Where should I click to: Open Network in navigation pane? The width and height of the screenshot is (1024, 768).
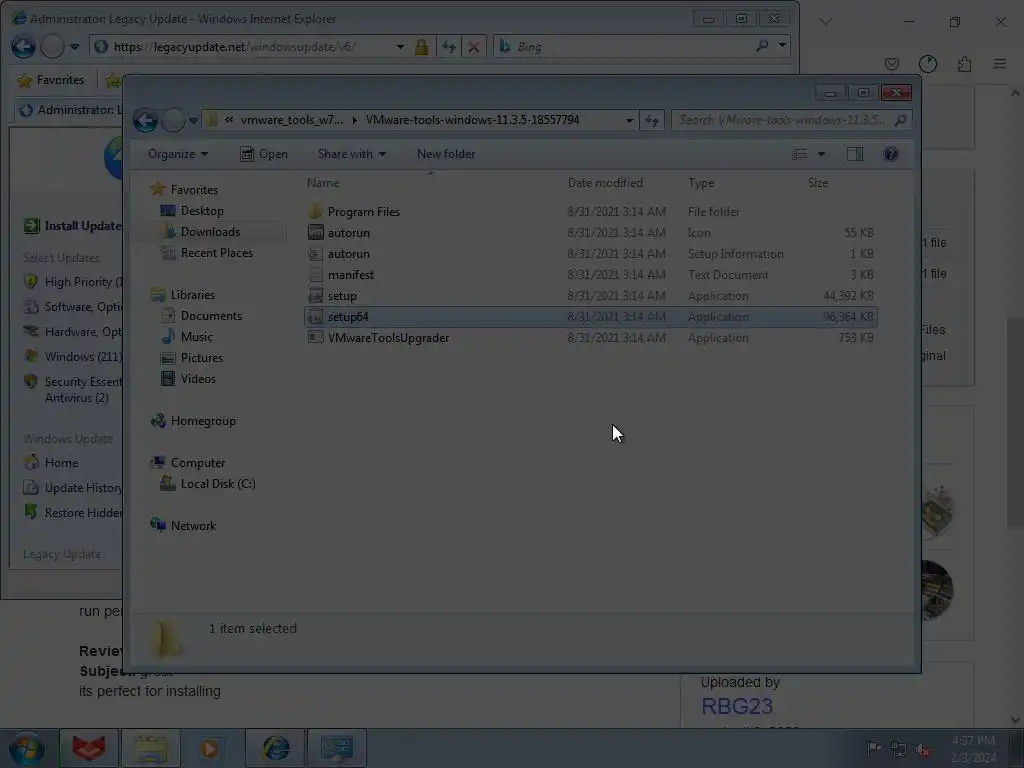click(193, 526)
